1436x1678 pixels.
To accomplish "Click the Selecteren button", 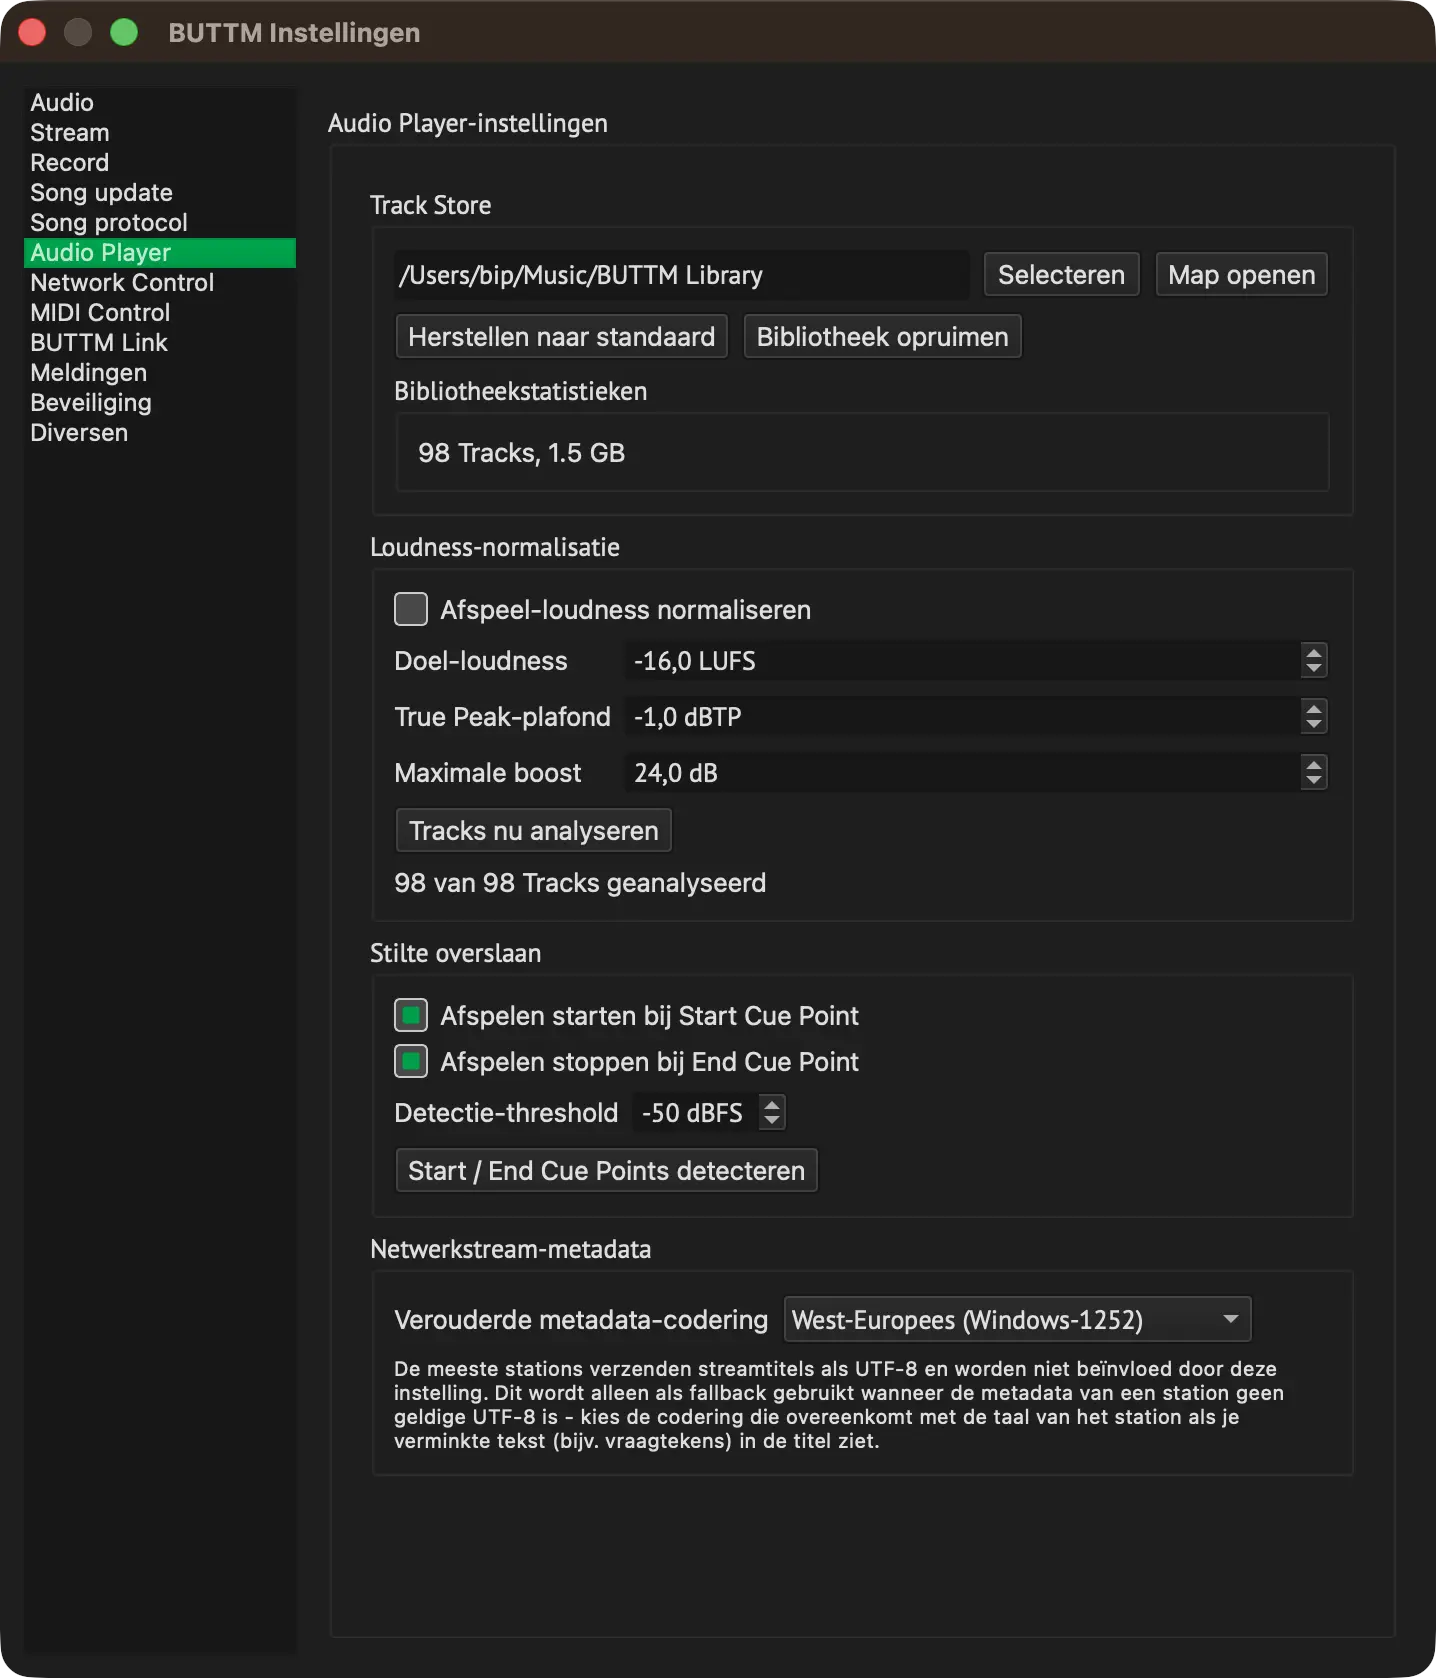I will pyautogui.click(x=1062, y=275).
